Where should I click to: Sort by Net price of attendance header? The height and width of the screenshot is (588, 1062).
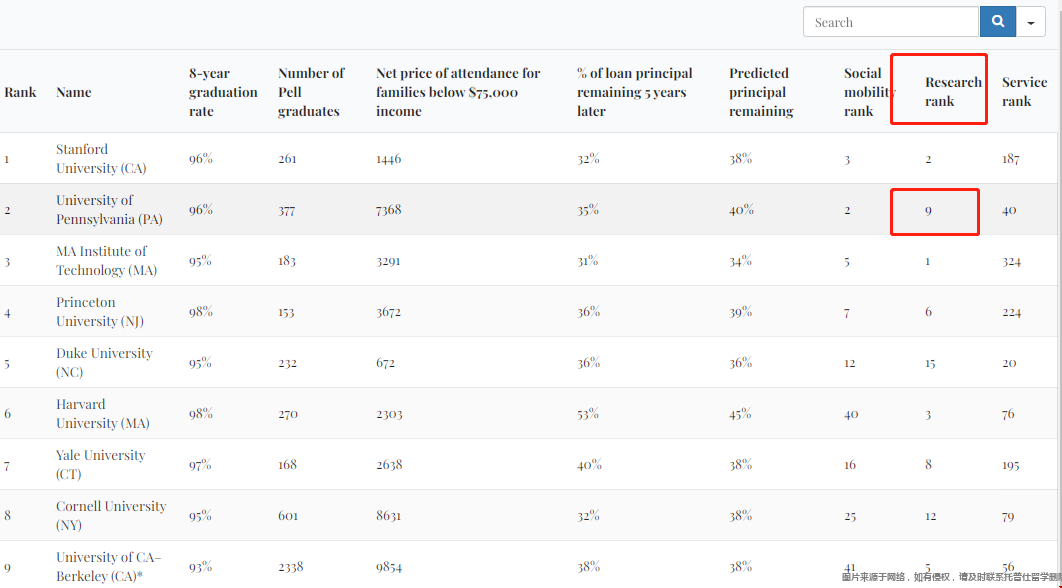tap(458, 92)
